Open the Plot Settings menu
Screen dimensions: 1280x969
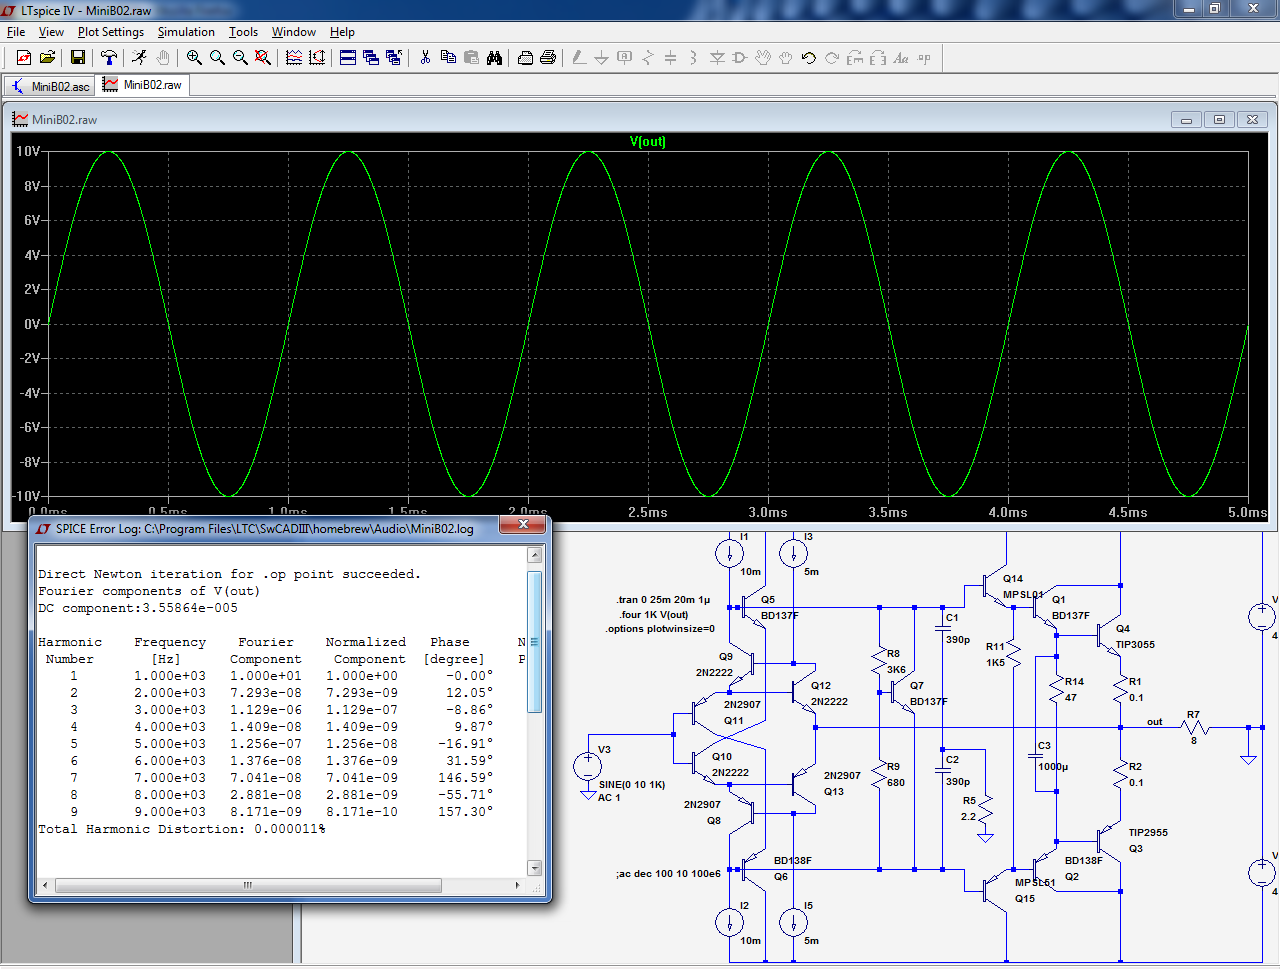tap(111, 32)
